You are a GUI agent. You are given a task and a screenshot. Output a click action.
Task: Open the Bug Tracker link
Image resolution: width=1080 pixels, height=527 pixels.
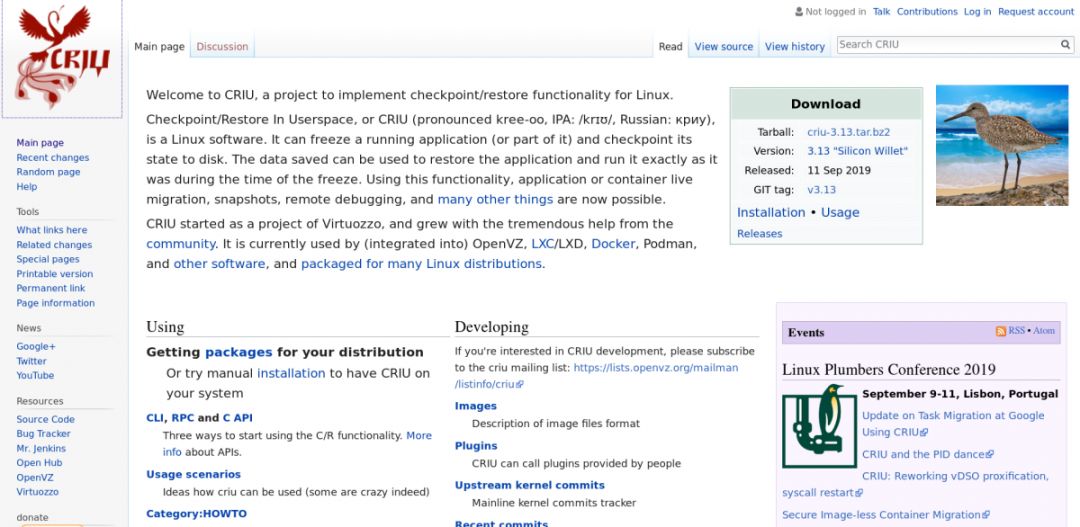pyautogui.click(x=43, y=433)
